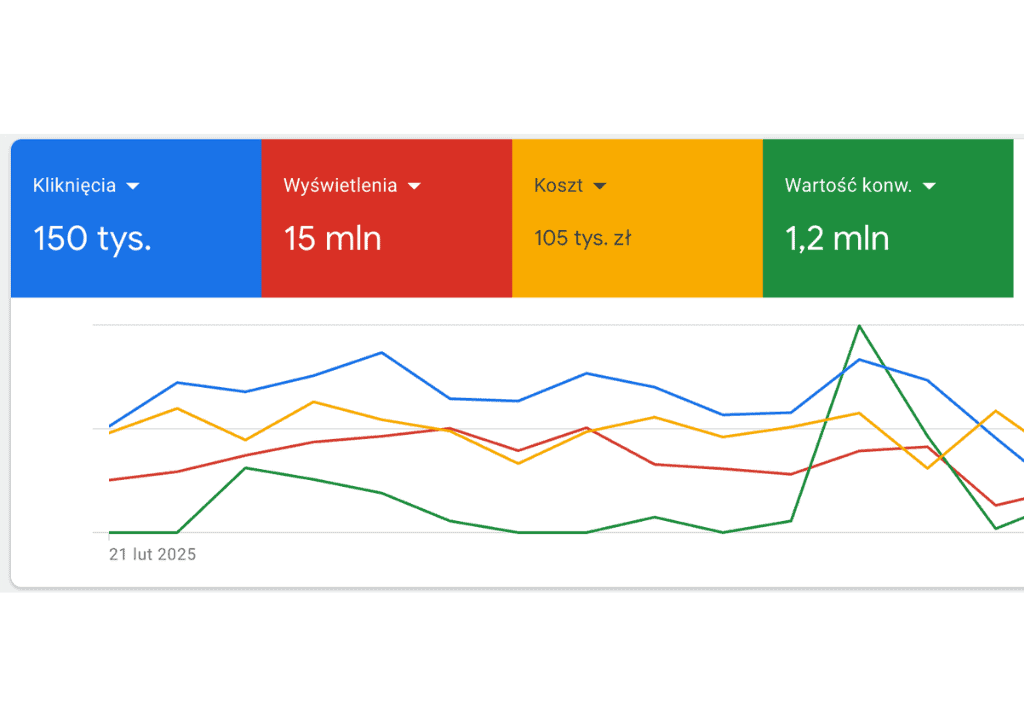The height and width of the screenshot is (726, 1024).
Task: Click the 21 lut 2025 date label
Action: [x=152, y=554]
